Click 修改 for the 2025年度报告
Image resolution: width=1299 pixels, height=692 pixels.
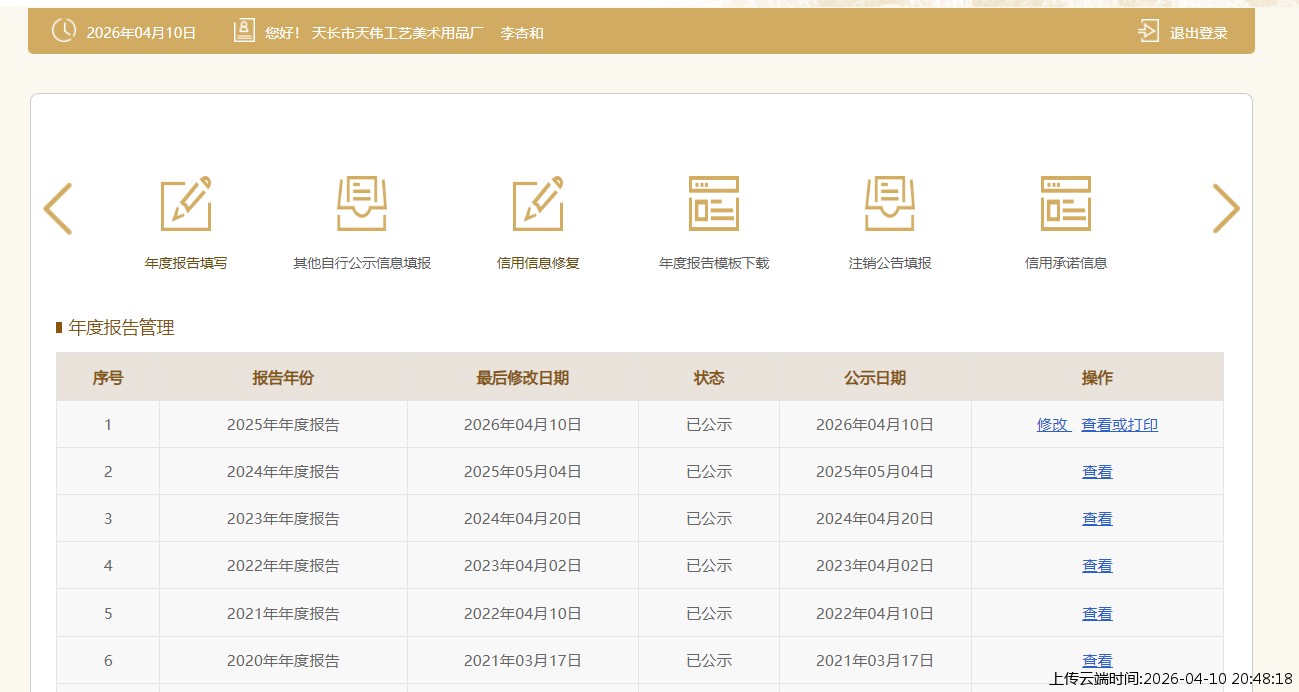(1053, 425)
